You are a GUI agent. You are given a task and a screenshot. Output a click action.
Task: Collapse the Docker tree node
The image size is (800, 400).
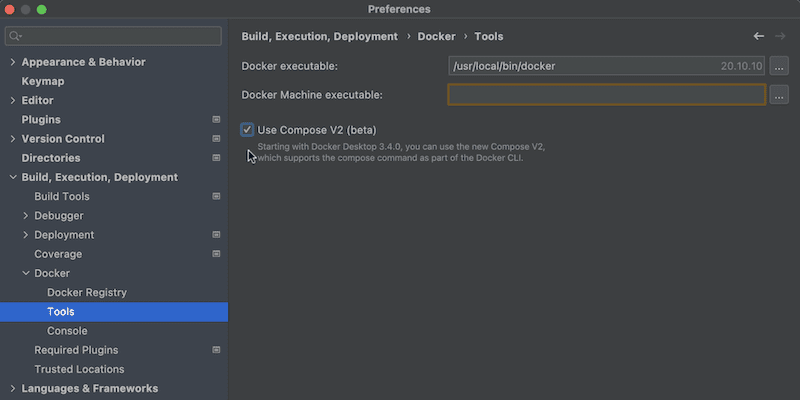click(26, 273)
